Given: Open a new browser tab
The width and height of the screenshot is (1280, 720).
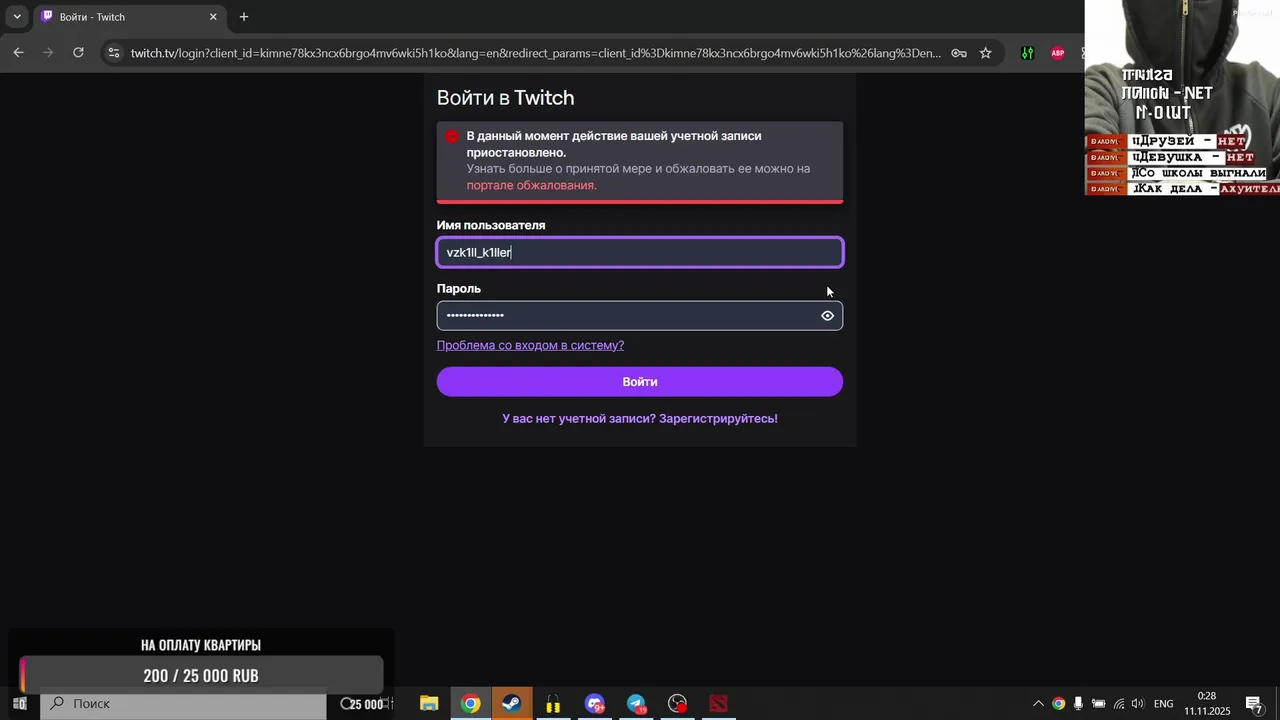Looking at the screenshot, I should [x=244, y=17].
